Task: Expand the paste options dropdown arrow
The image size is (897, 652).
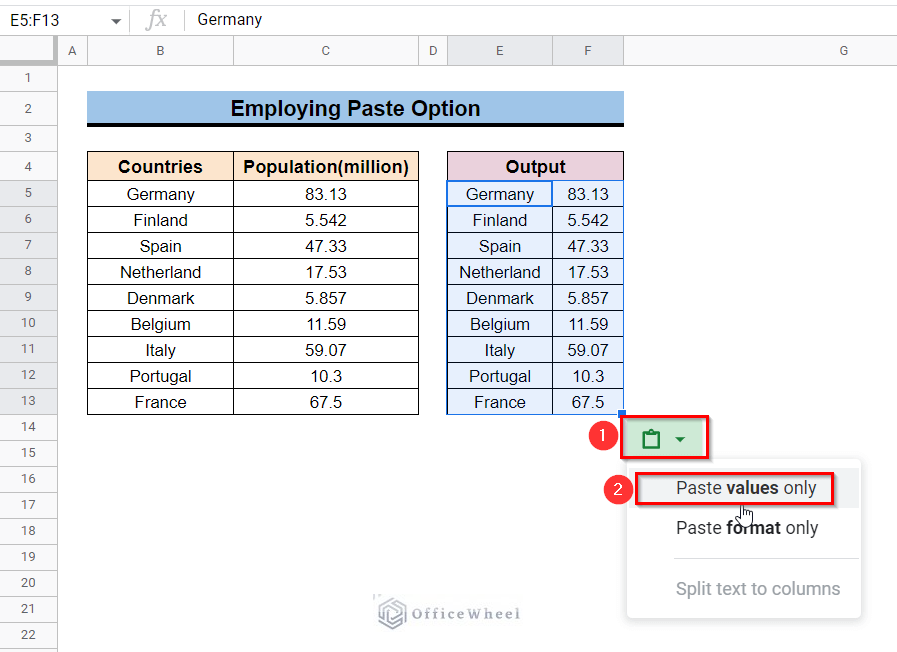Action: tap(680, 439)
